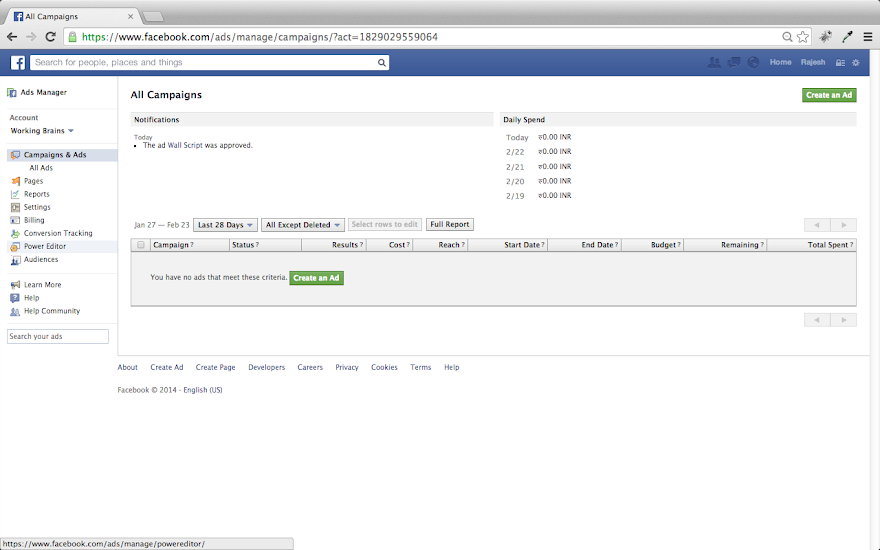Click the Help Community people icon
Viewport: 880px width, 550px height.
[x=15, y=311]
